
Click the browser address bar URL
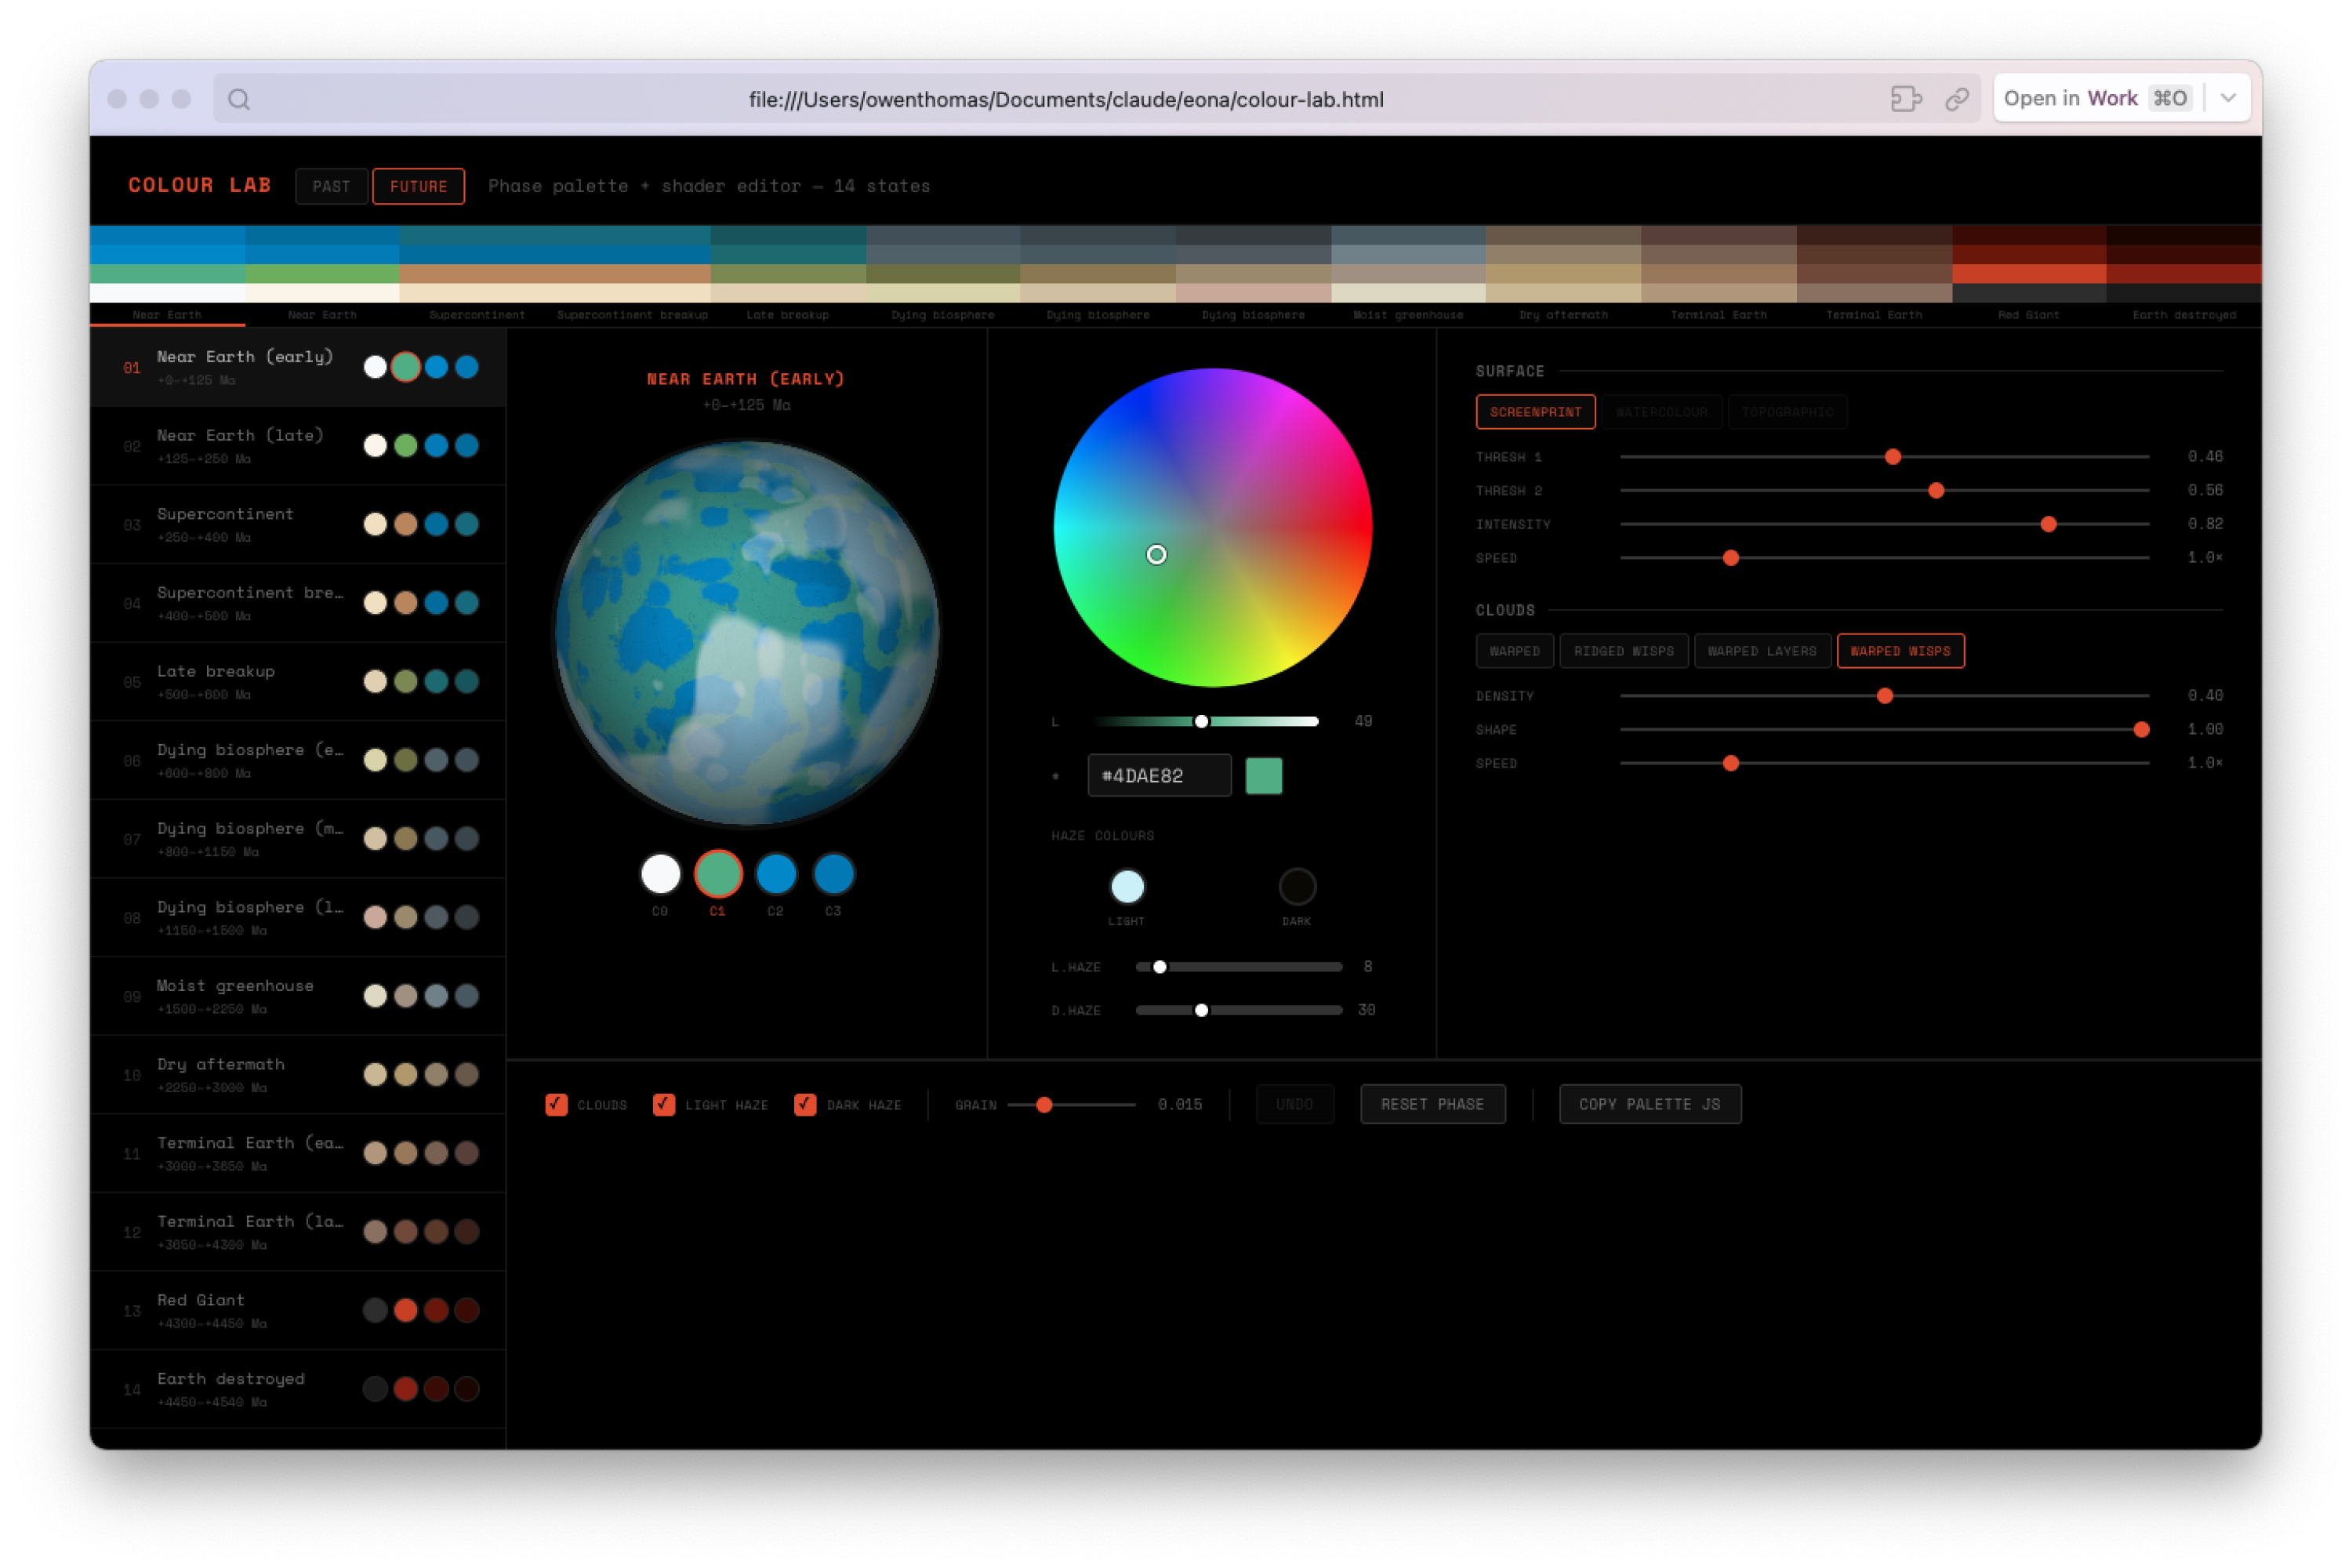1066,99
